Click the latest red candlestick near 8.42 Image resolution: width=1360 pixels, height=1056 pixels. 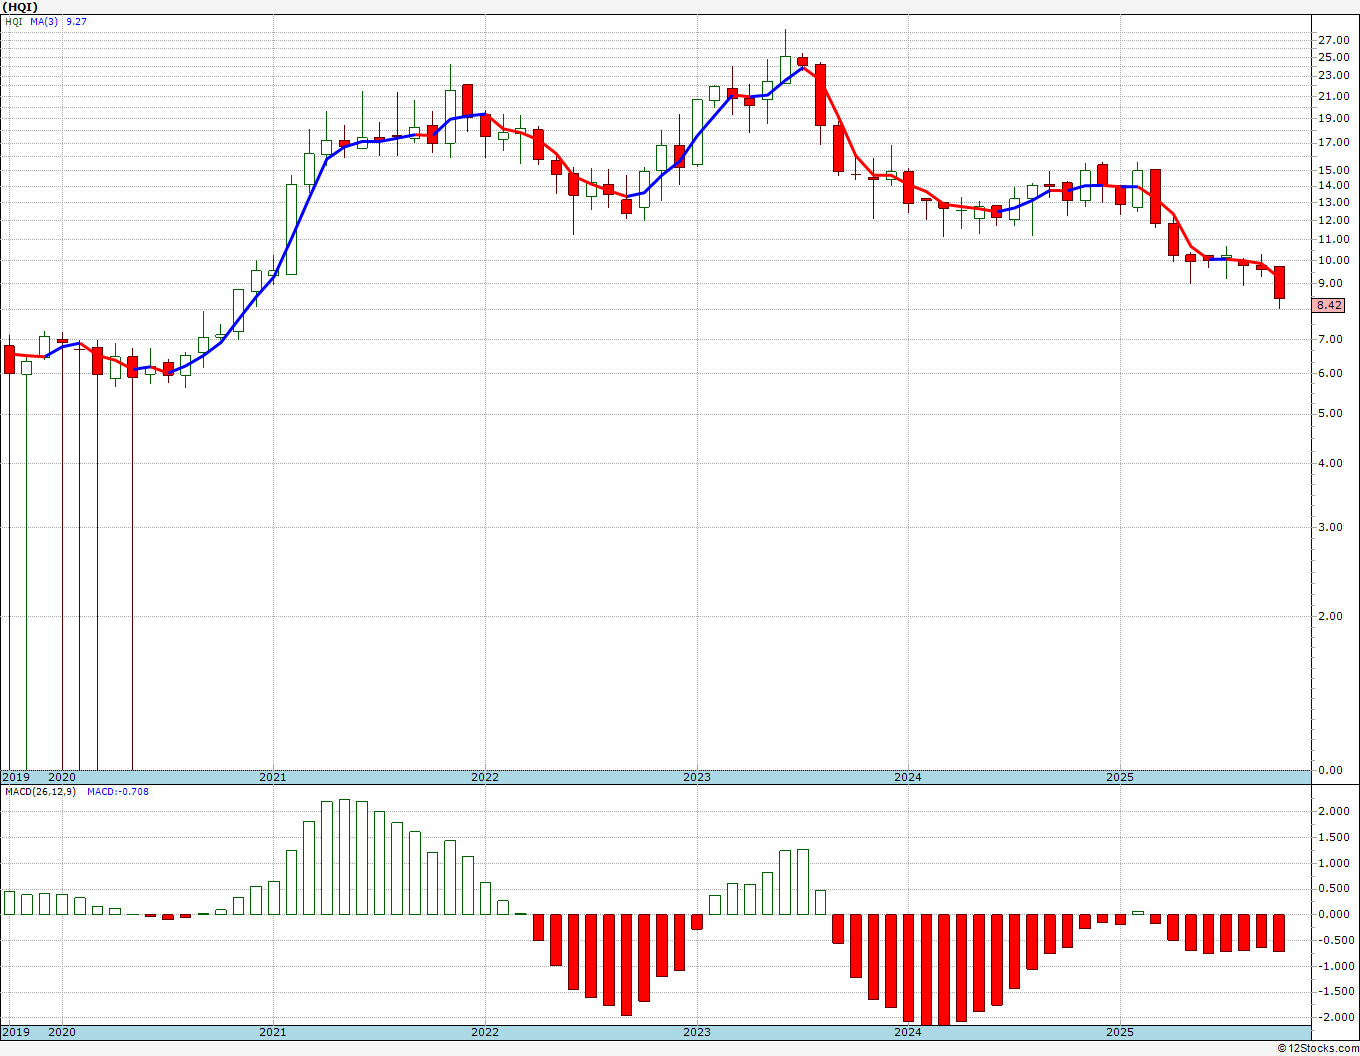[1279, 283]
